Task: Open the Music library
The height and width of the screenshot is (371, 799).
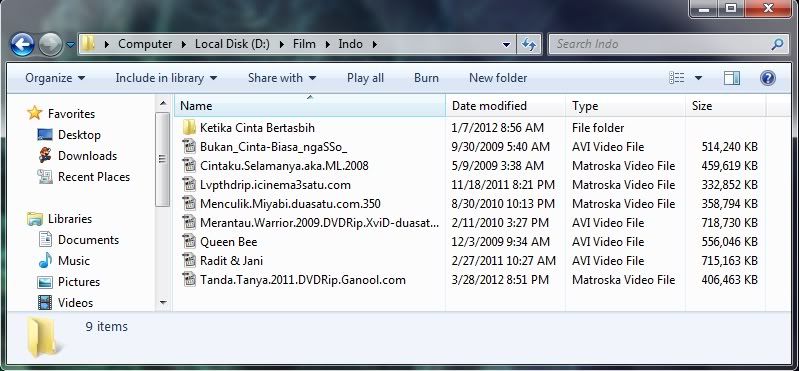Action: pos(73,261)
